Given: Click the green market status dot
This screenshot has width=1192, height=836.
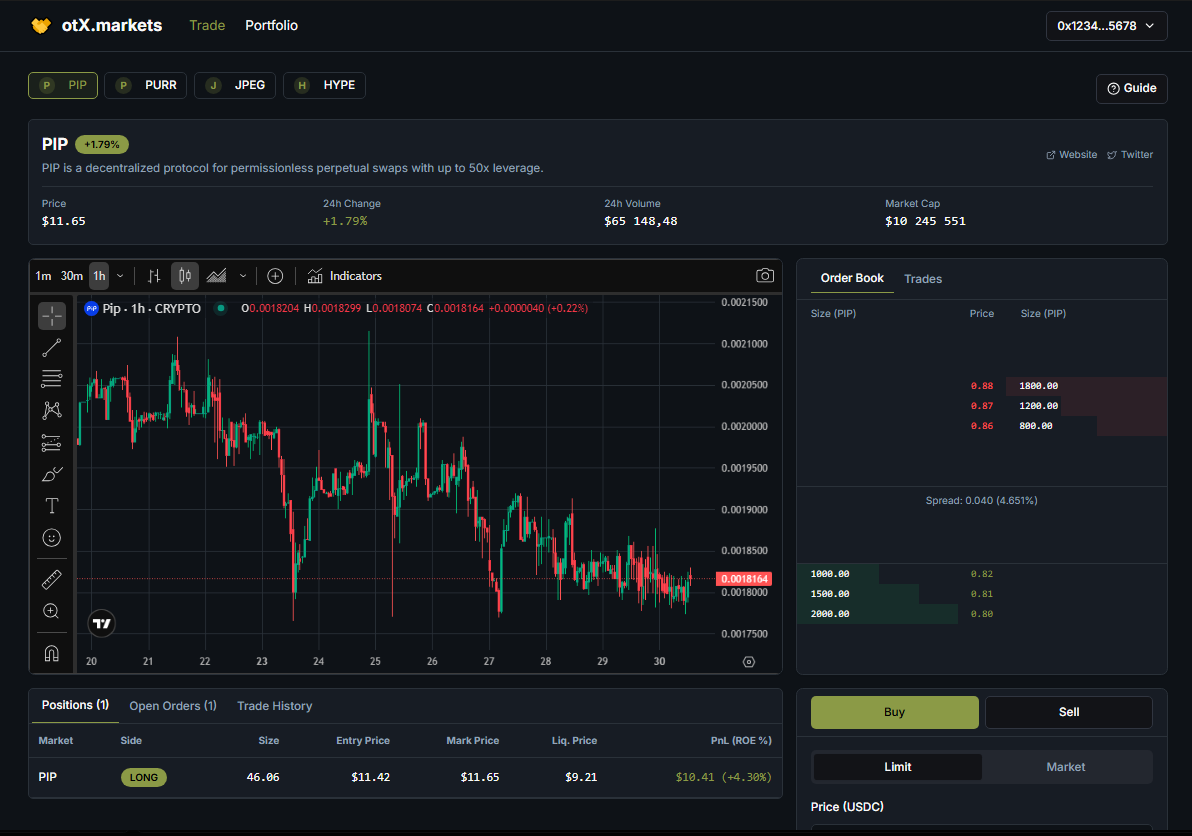Looking at the screenshot, I should click(x=220, y=308).
